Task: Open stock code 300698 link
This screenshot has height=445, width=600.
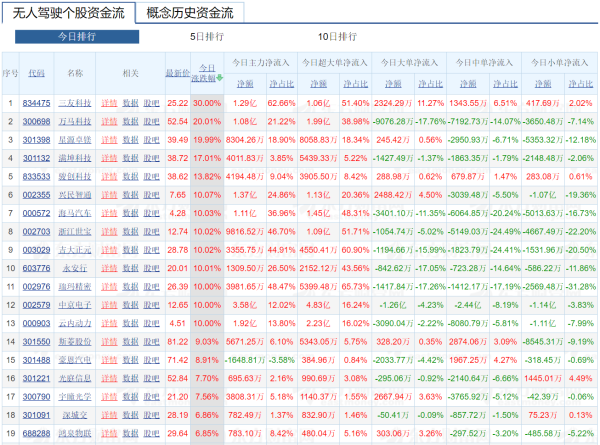Action: (36, 122)
